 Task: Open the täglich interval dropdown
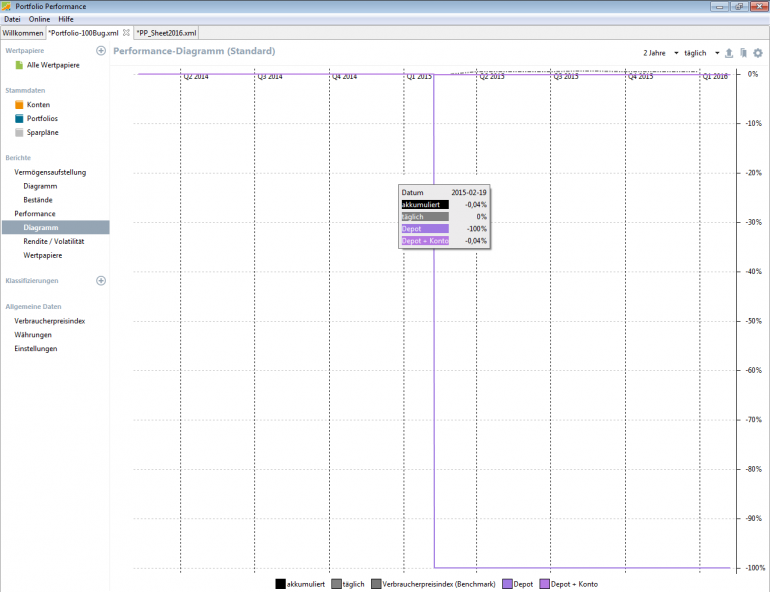pyautogui.click(x=702, y=53)
